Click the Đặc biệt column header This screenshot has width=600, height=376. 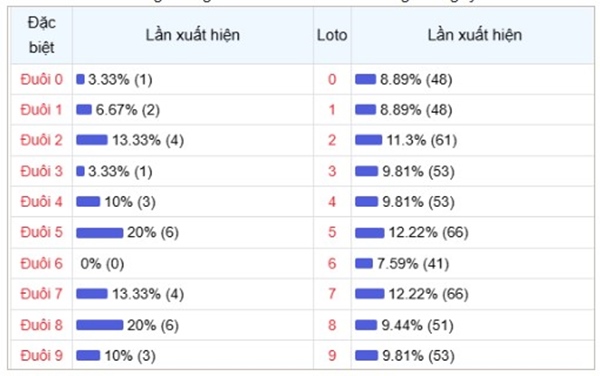click(42, 35)
